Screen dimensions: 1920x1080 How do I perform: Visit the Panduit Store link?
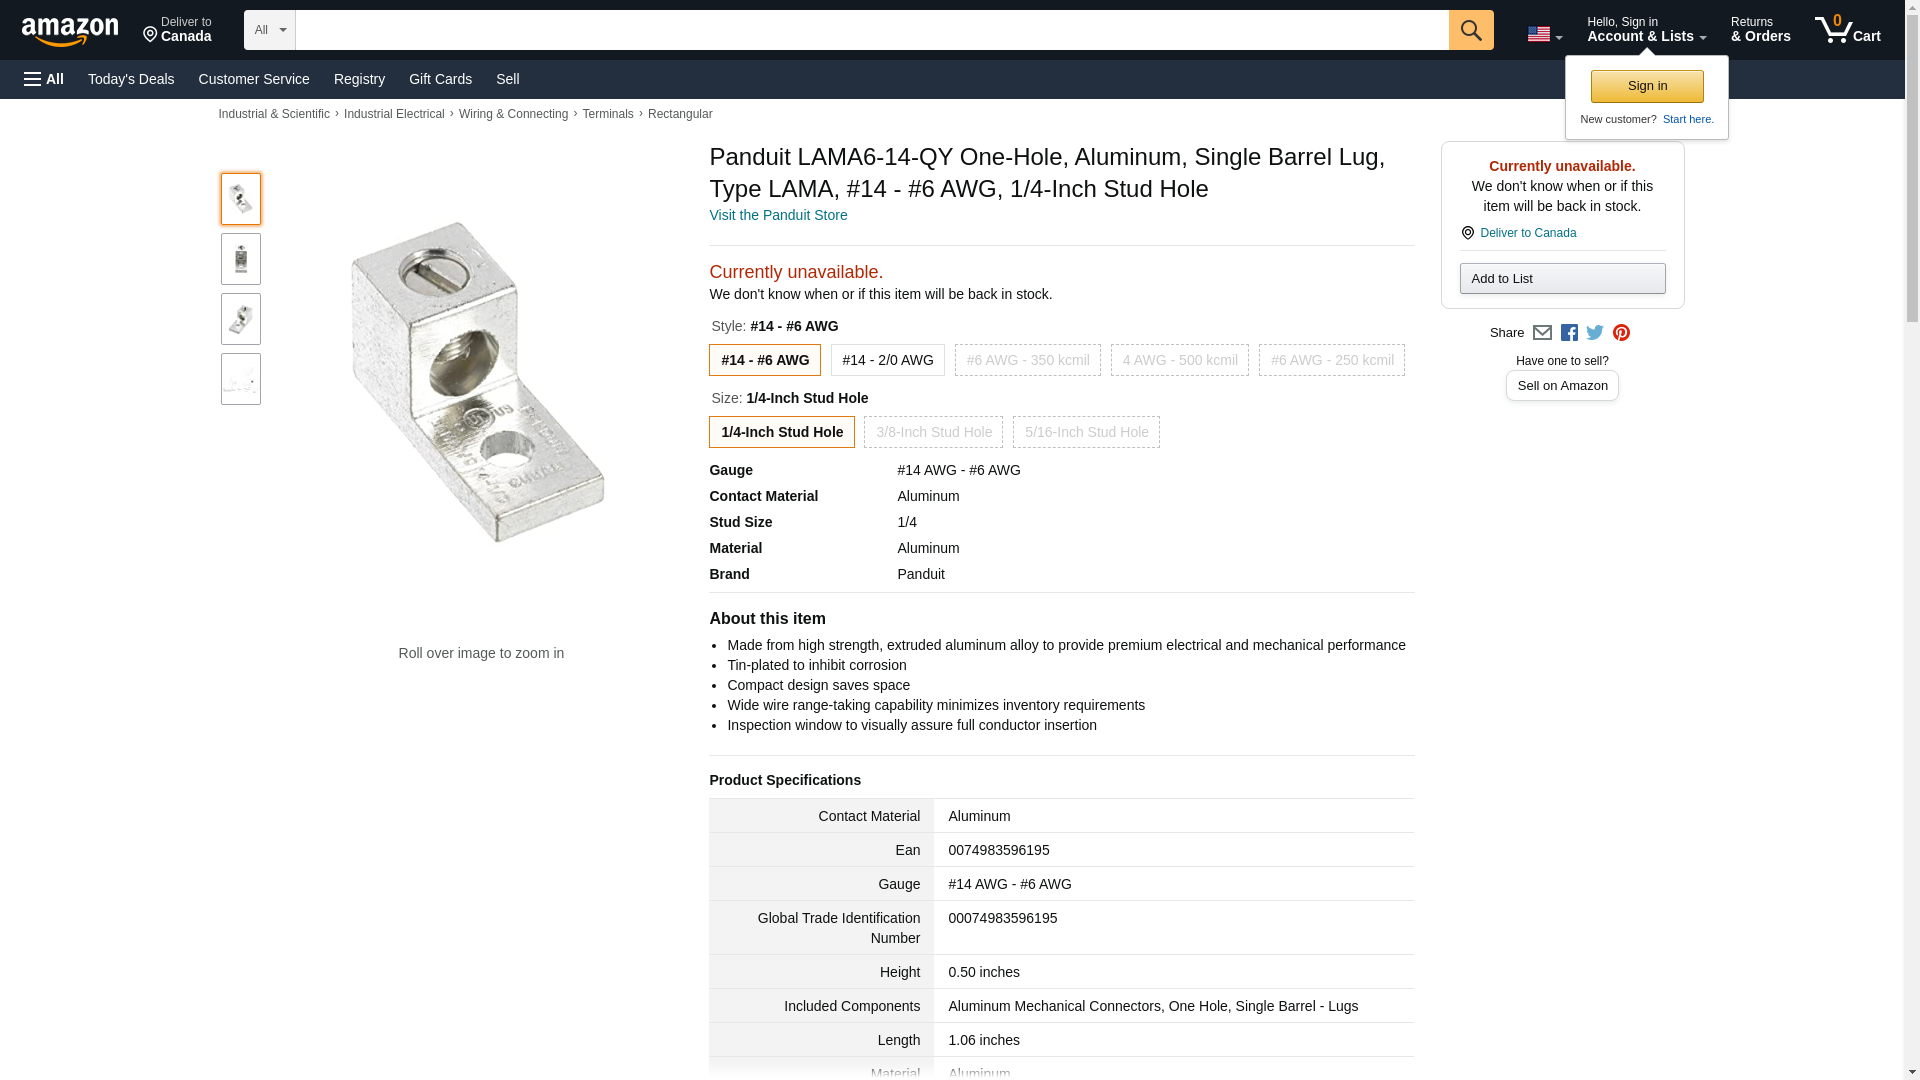point(778,215)
